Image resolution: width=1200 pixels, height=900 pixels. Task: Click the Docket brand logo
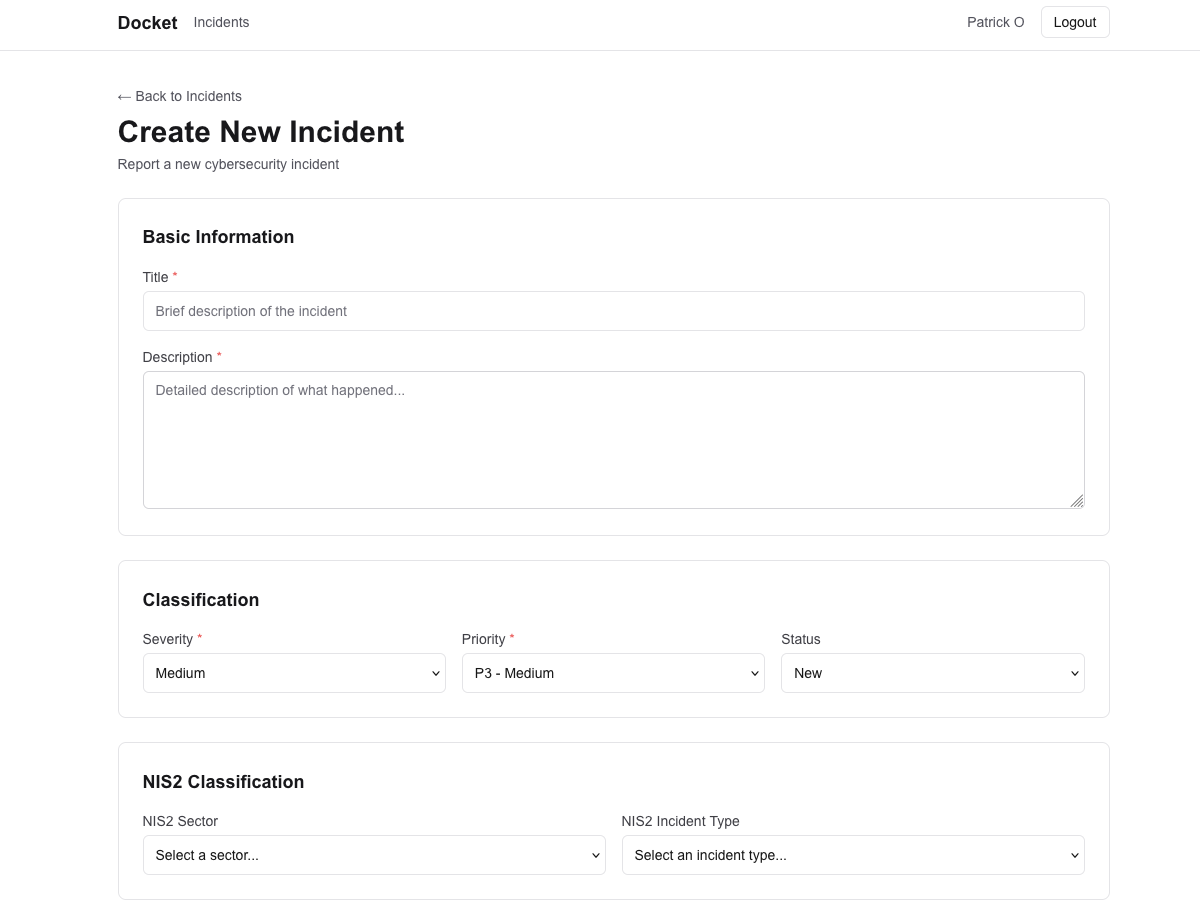pyautogui.click(x=147, y=22)
